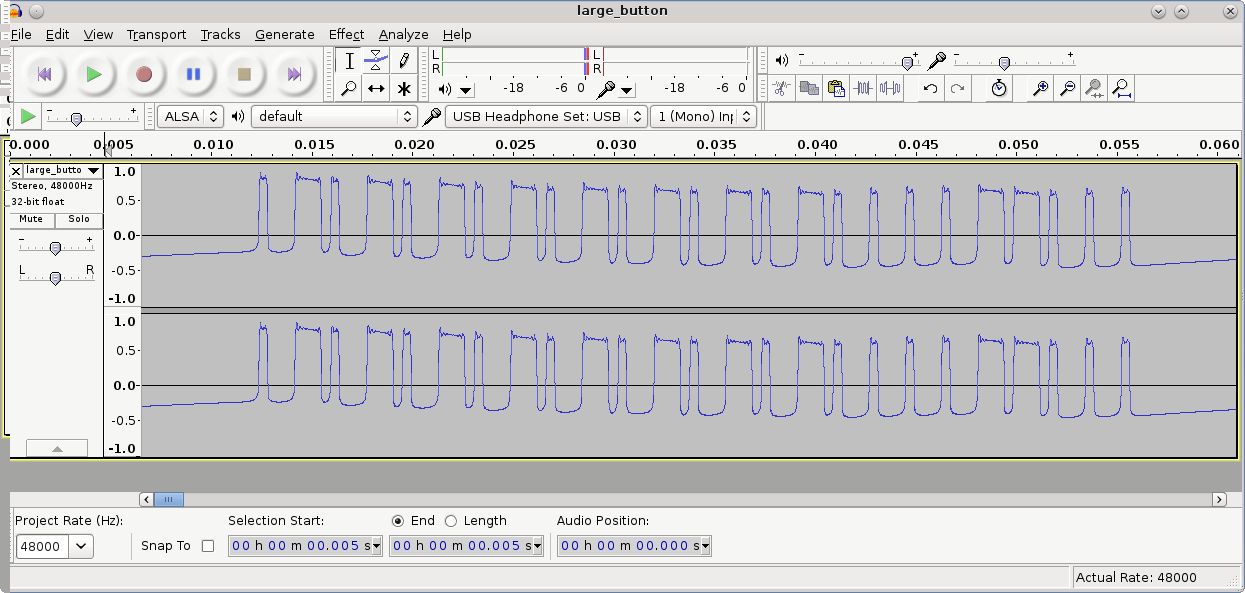Pause with the blue Pause button
1245x593 pixels.
(194, 74)
